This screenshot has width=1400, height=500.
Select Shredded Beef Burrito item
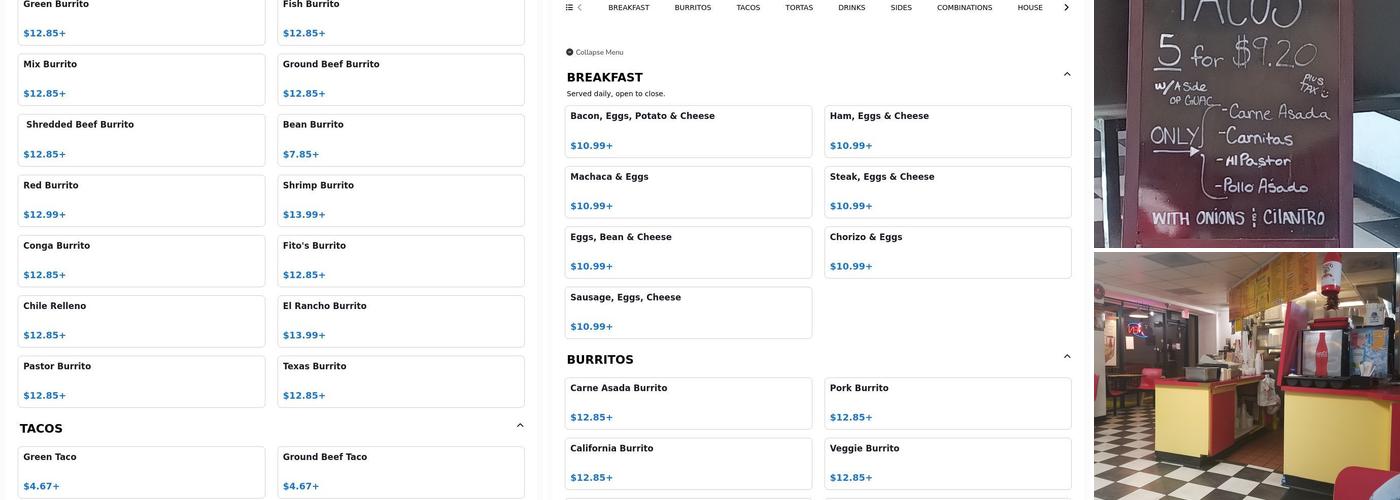coord(141,140)
